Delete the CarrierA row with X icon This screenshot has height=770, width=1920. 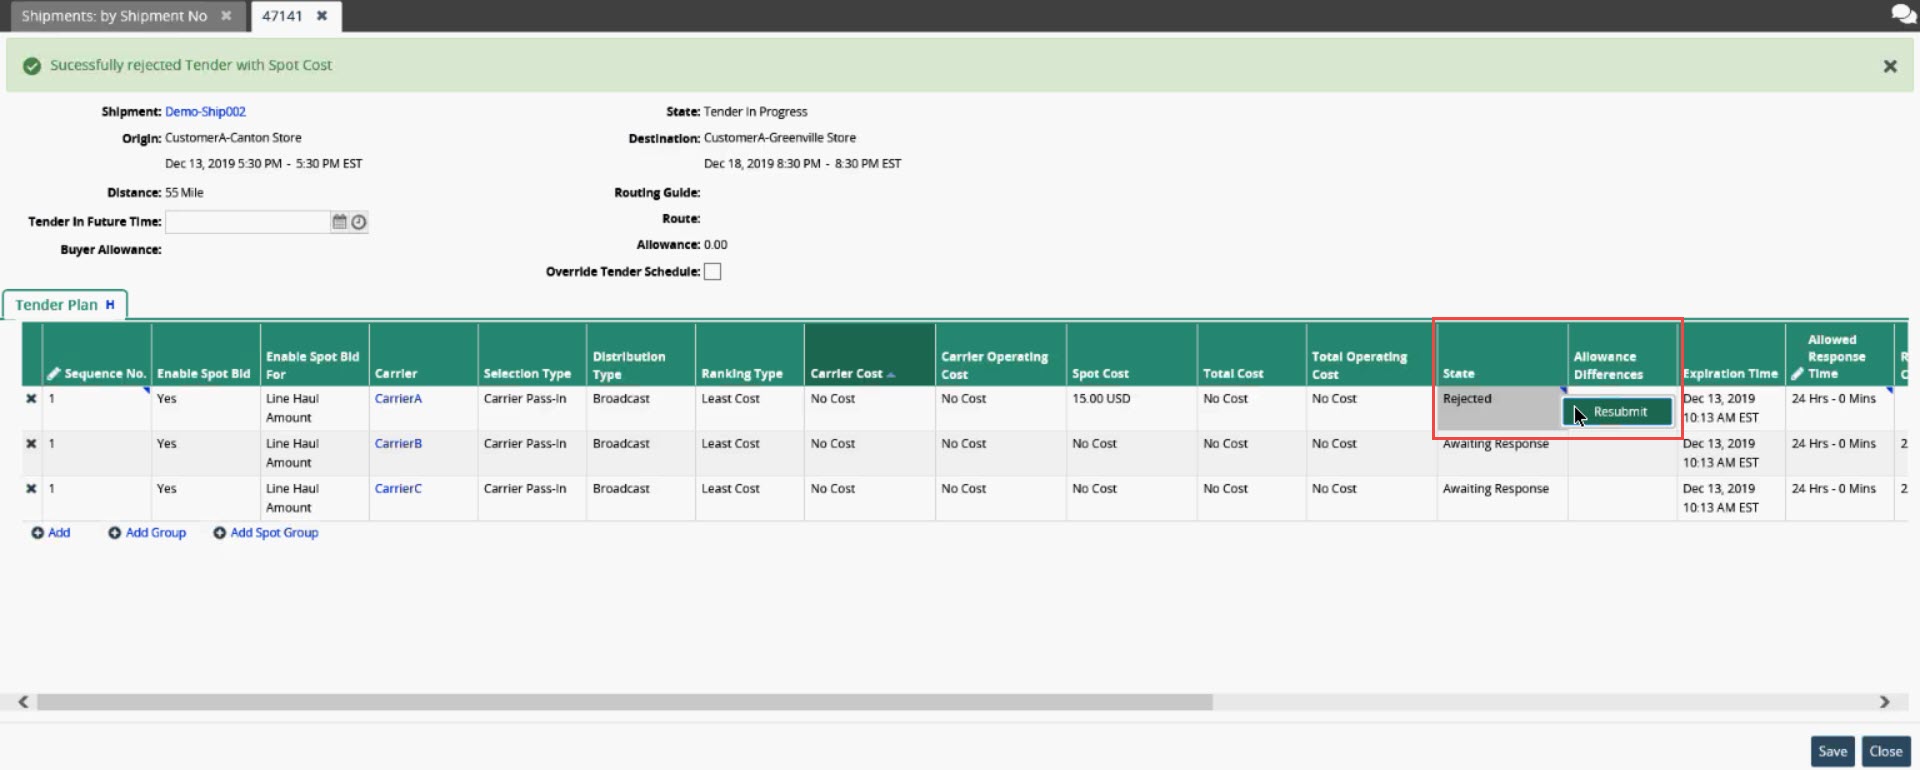31,399
